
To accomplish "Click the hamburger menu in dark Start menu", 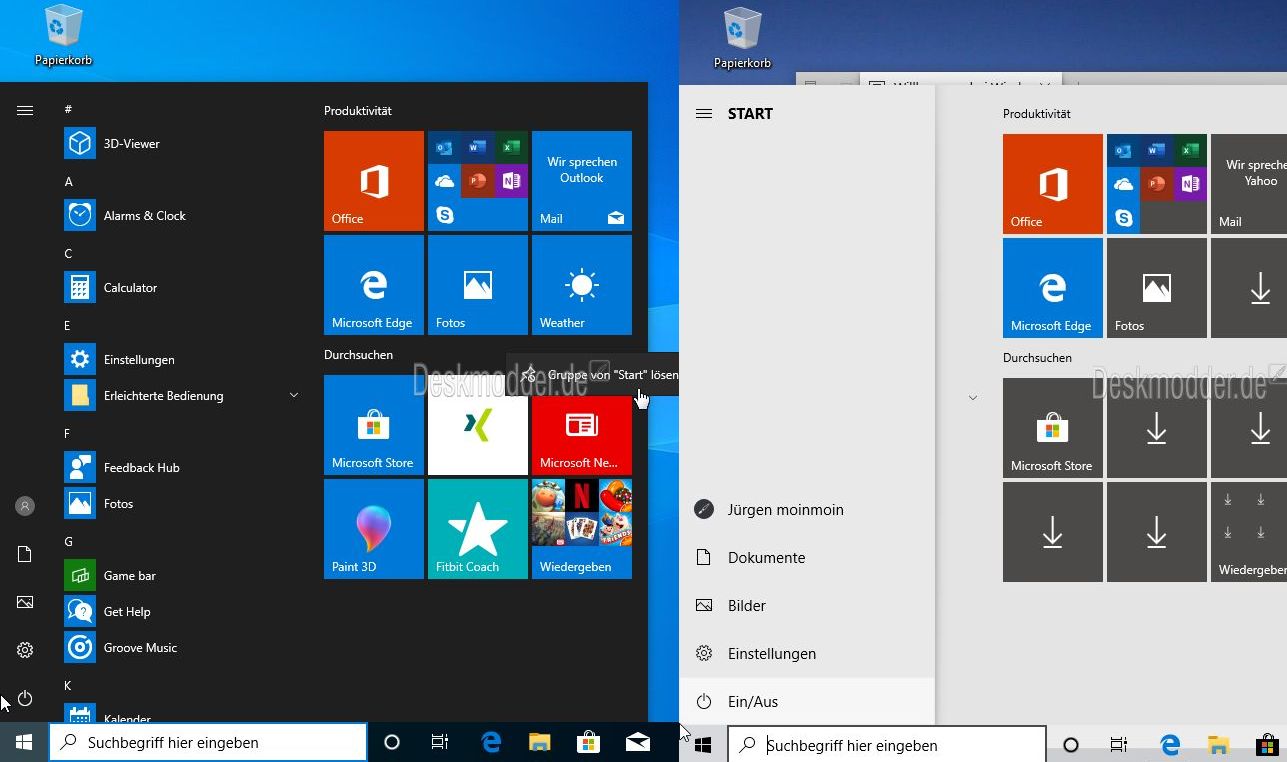I will [25, 110].
